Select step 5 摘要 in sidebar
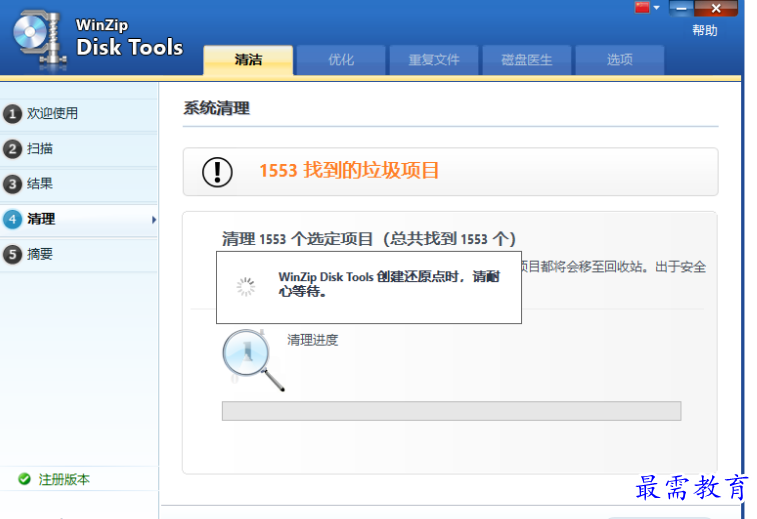 [79, 254]
